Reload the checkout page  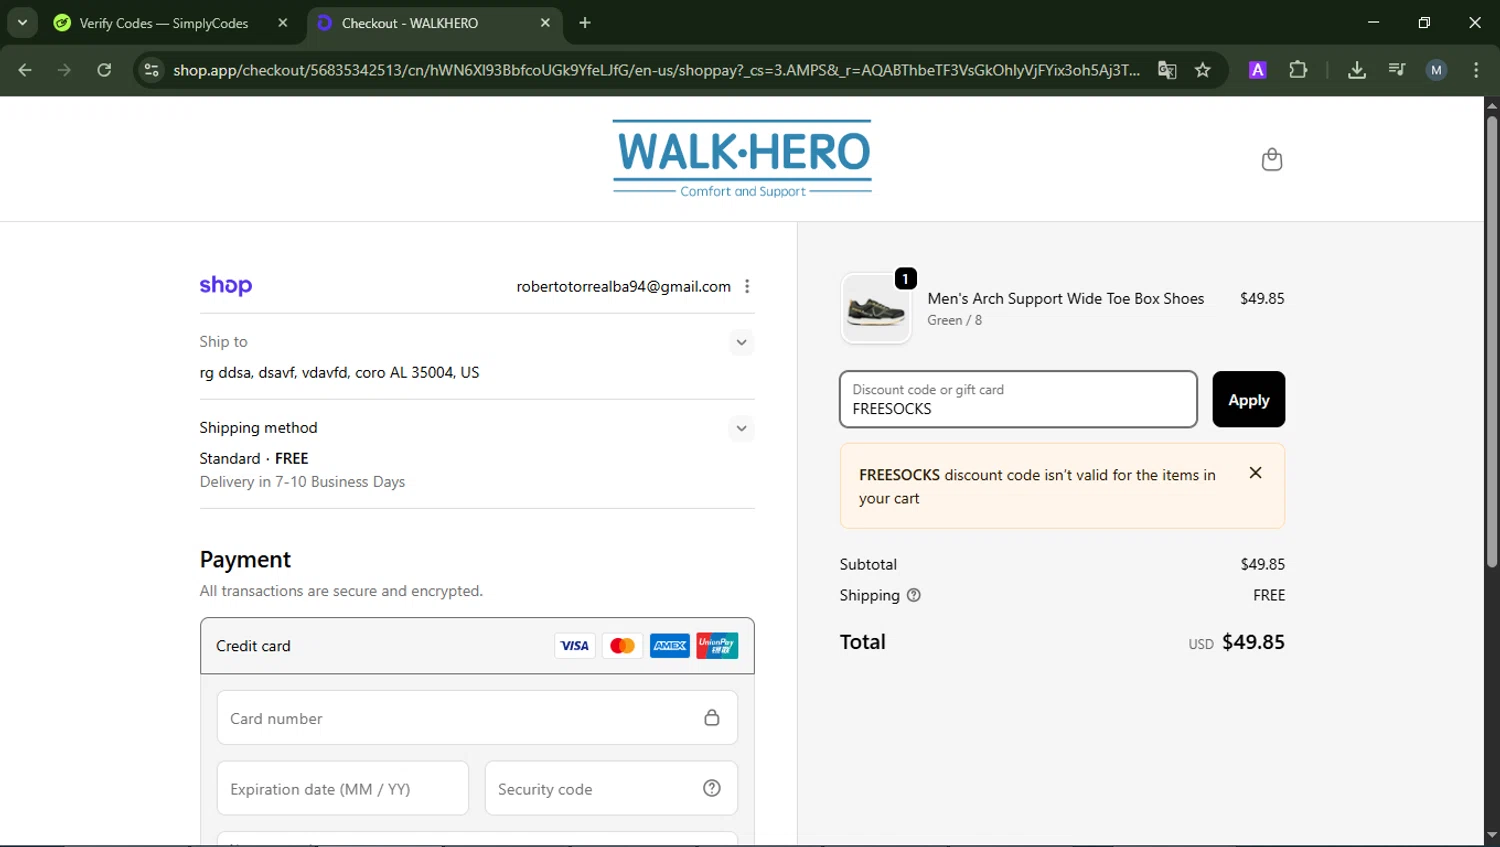(x=104, y=70)
